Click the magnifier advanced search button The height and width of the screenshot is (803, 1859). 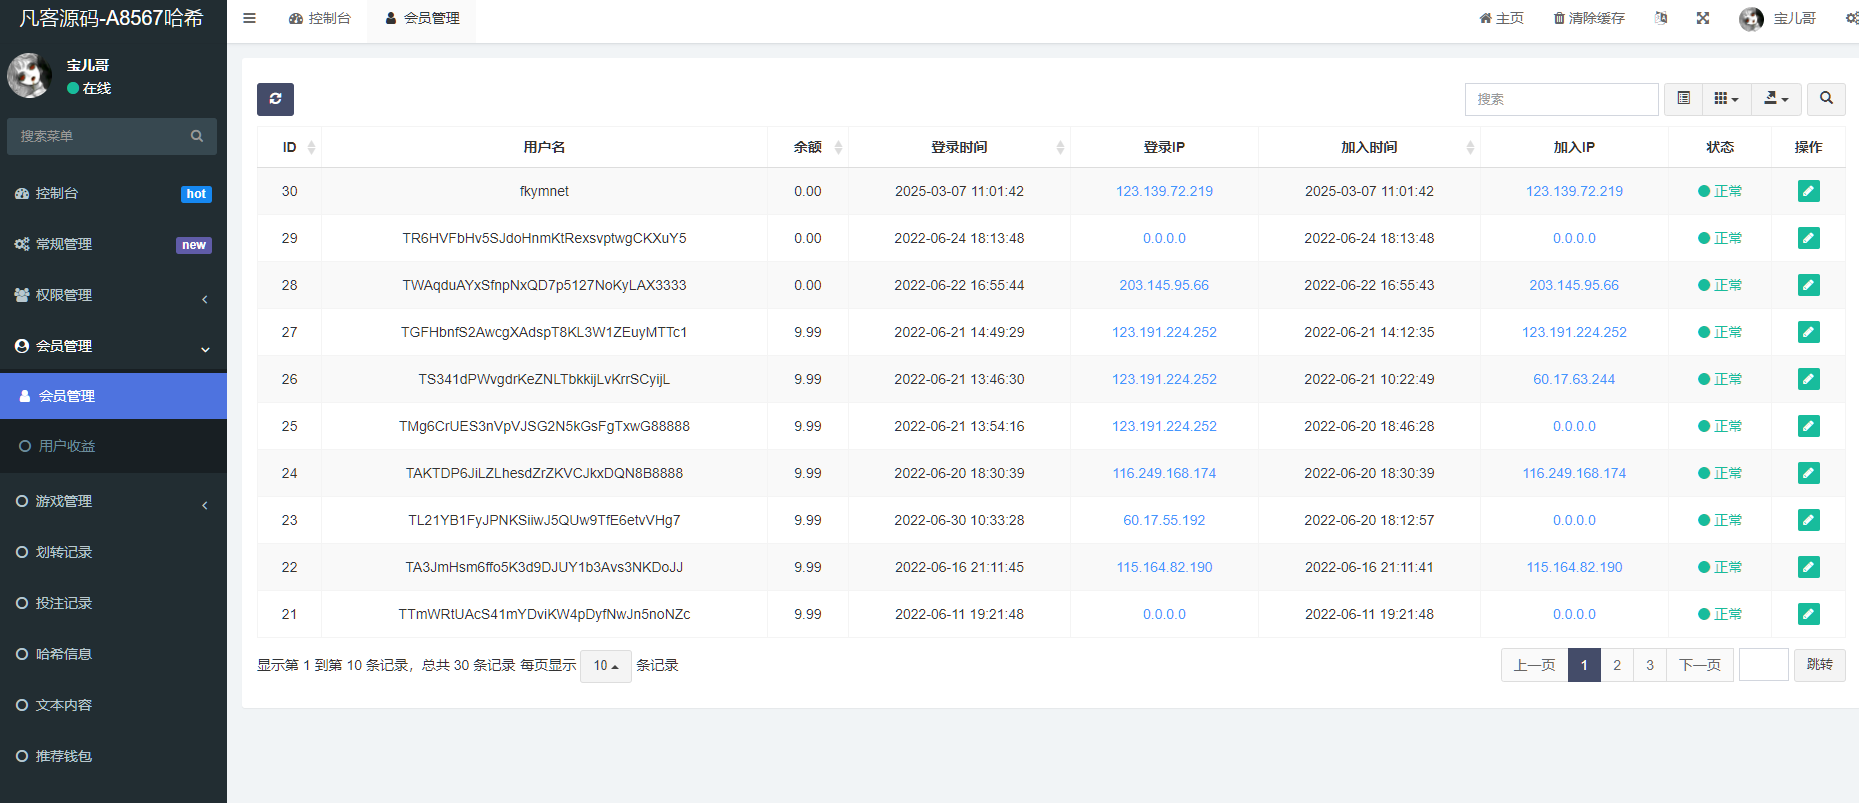[1826, 99]
